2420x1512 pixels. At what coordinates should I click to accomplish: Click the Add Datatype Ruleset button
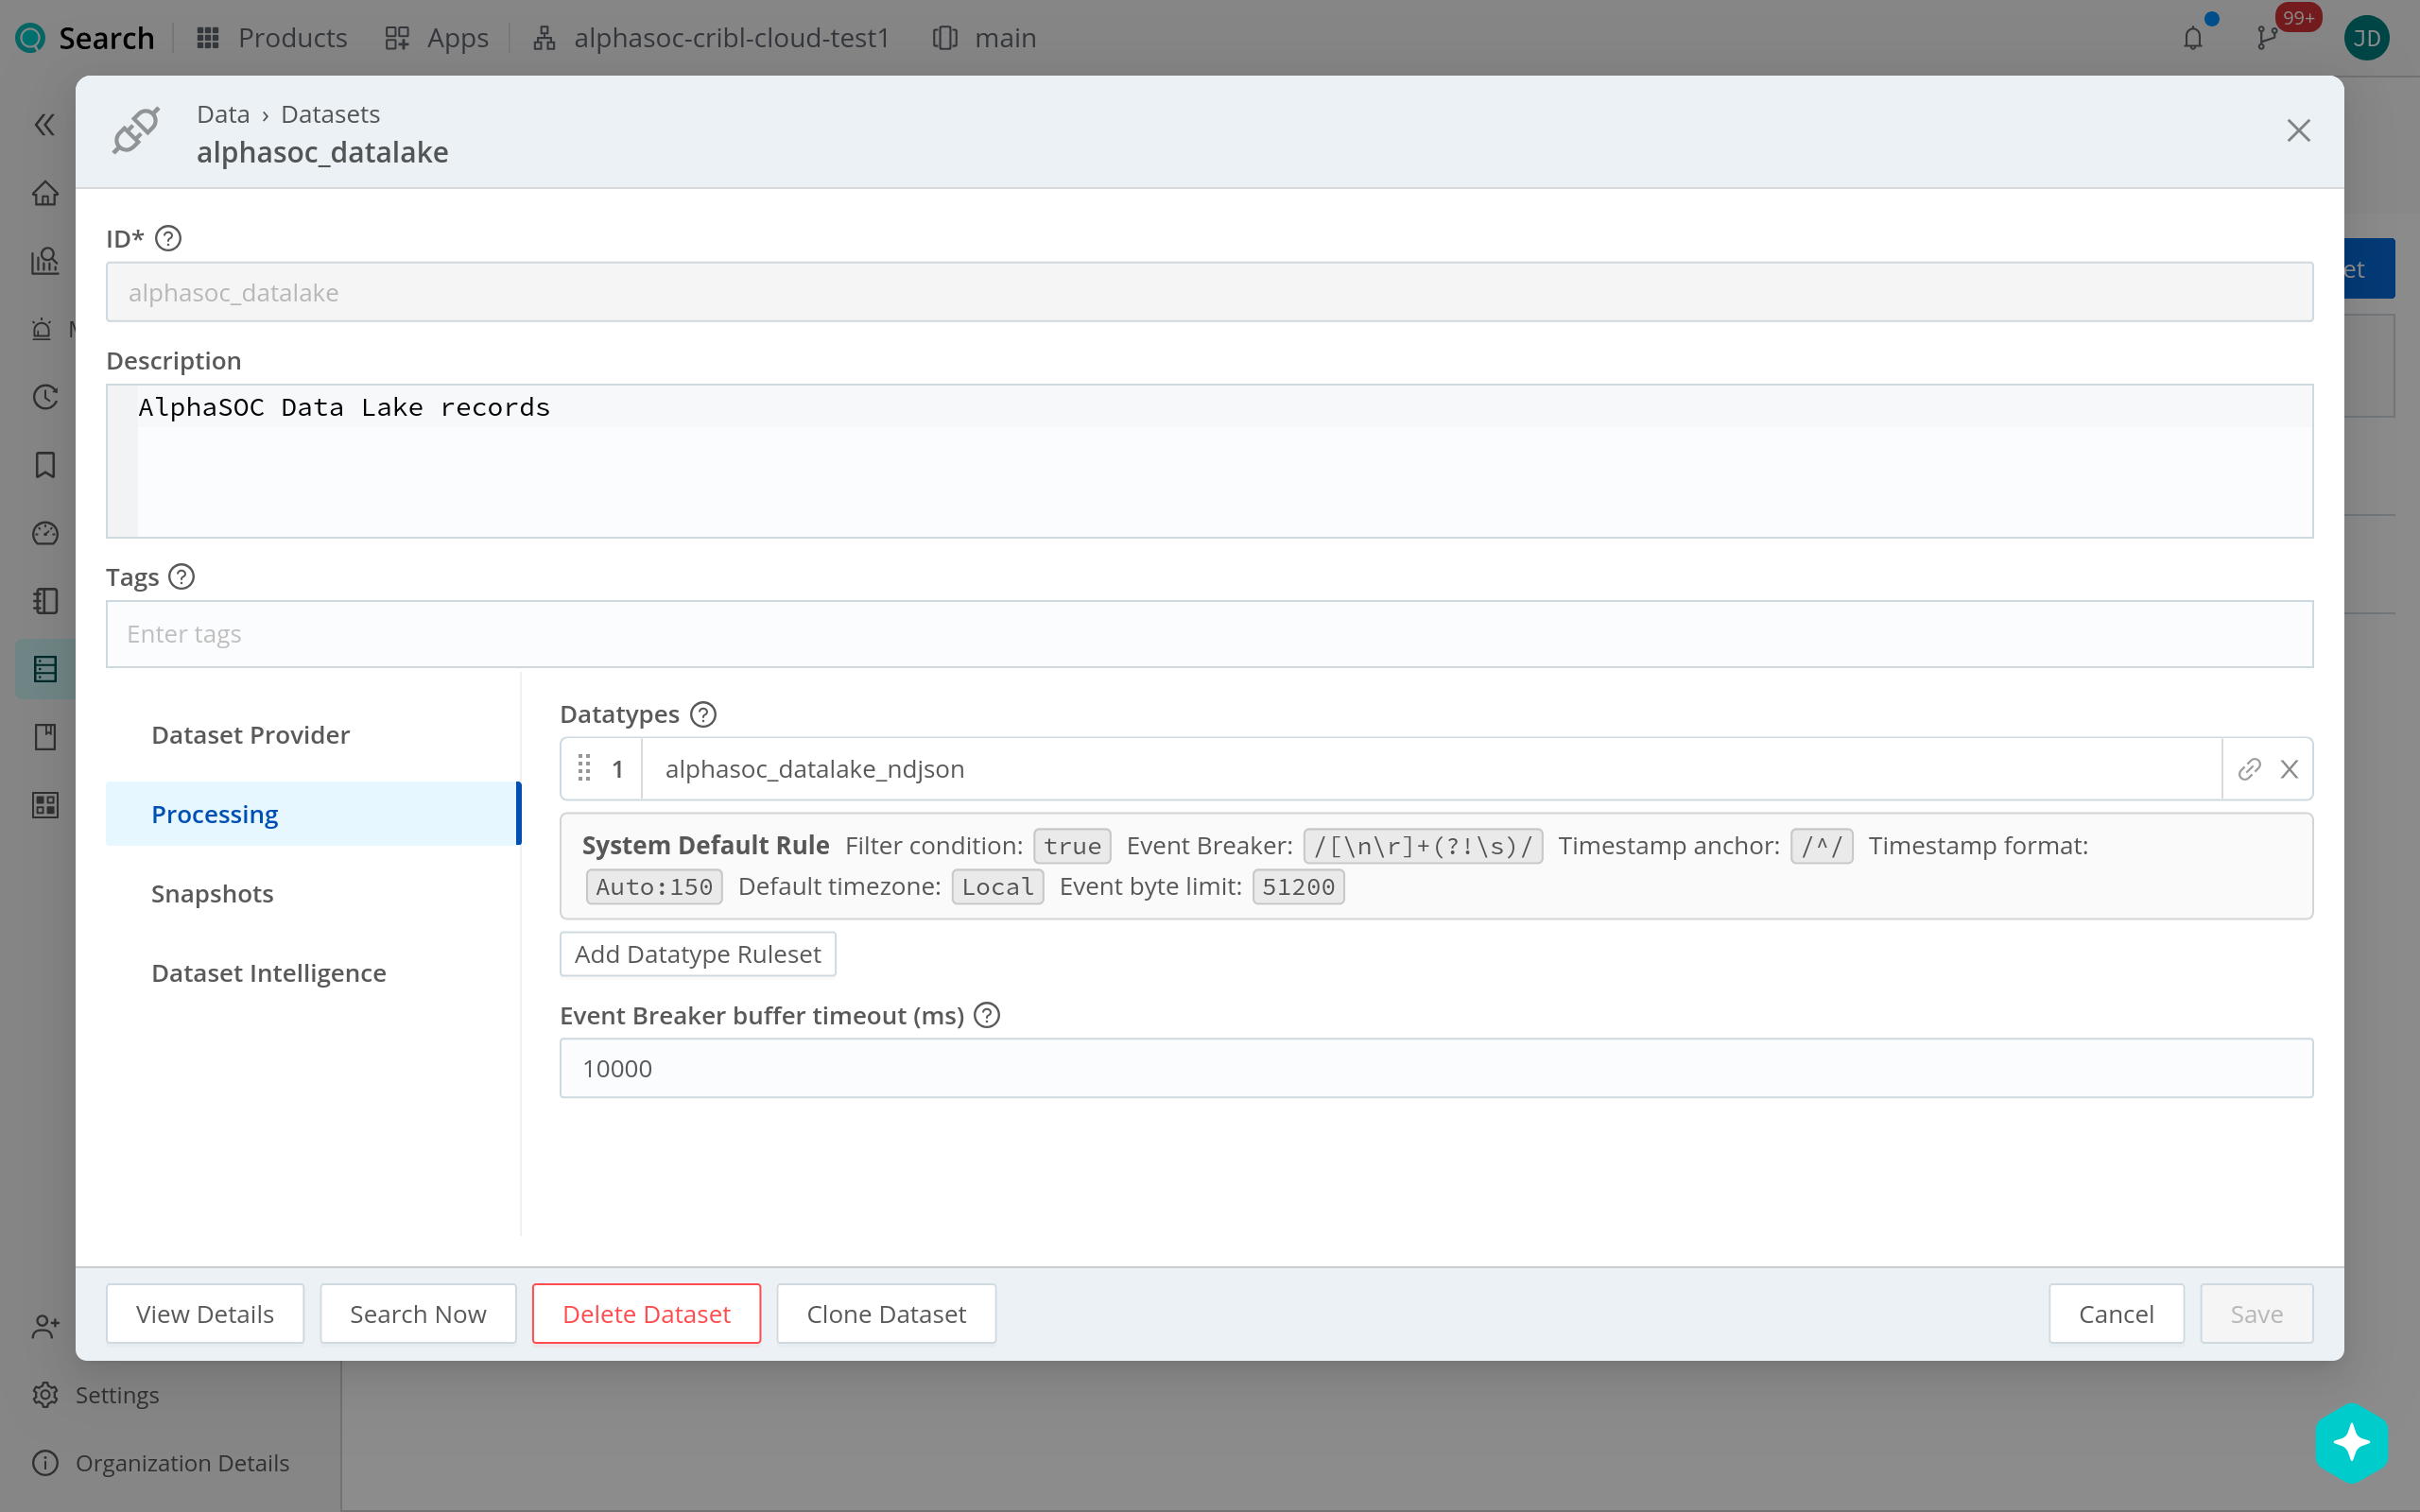click(x=697, y=954)
